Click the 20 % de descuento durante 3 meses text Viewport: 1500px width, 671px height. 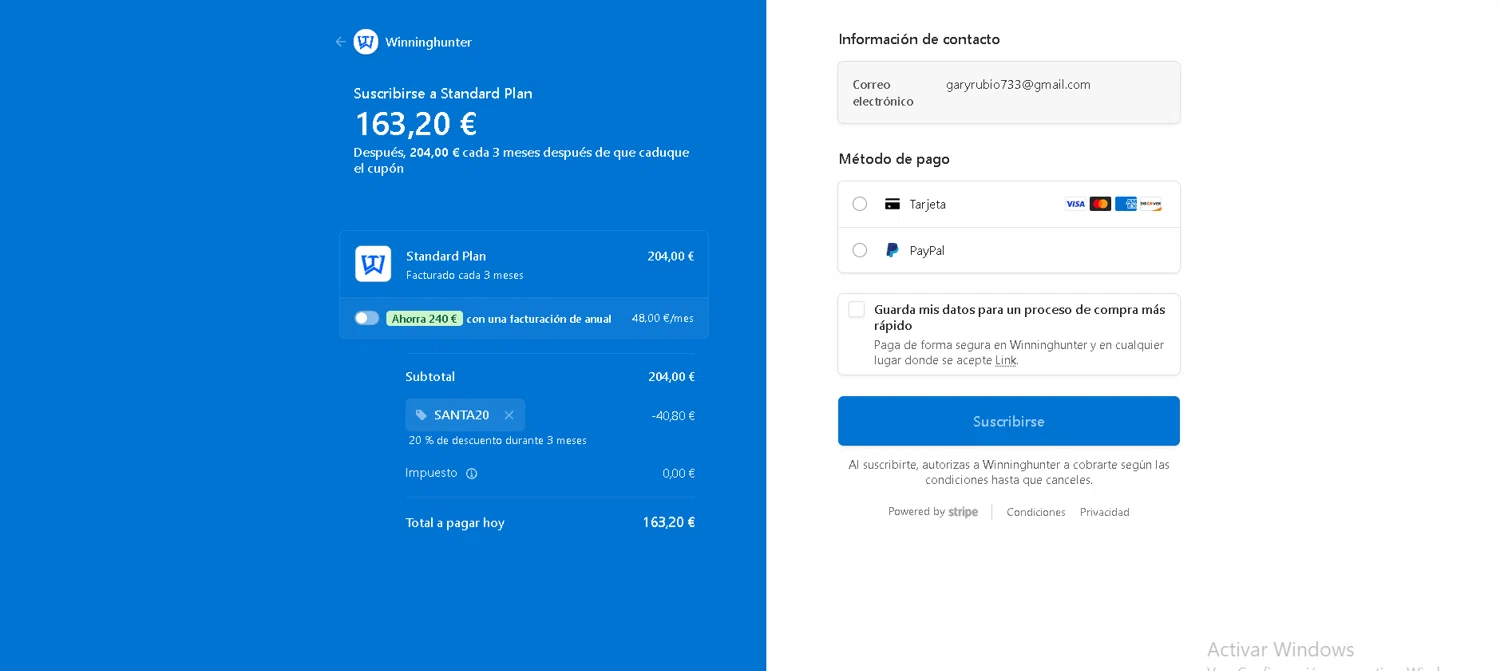[498, 440]
